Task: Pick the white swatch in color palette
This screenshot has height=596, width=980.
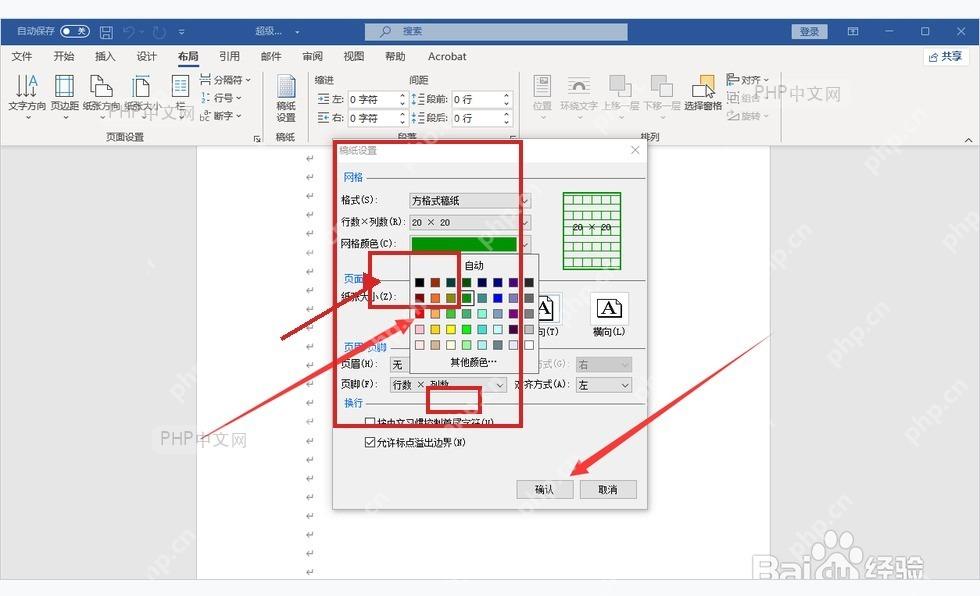Action: pos(529,345)
